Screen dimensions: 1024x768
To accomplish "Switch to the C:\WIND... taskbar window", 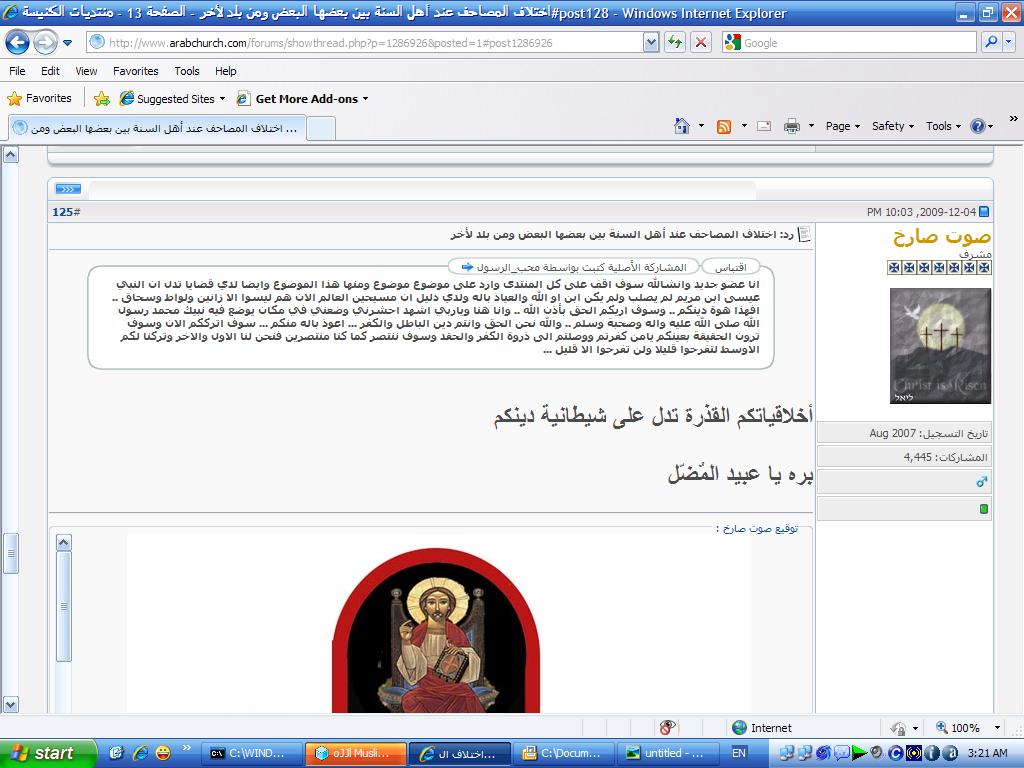I will pos(251,754).
